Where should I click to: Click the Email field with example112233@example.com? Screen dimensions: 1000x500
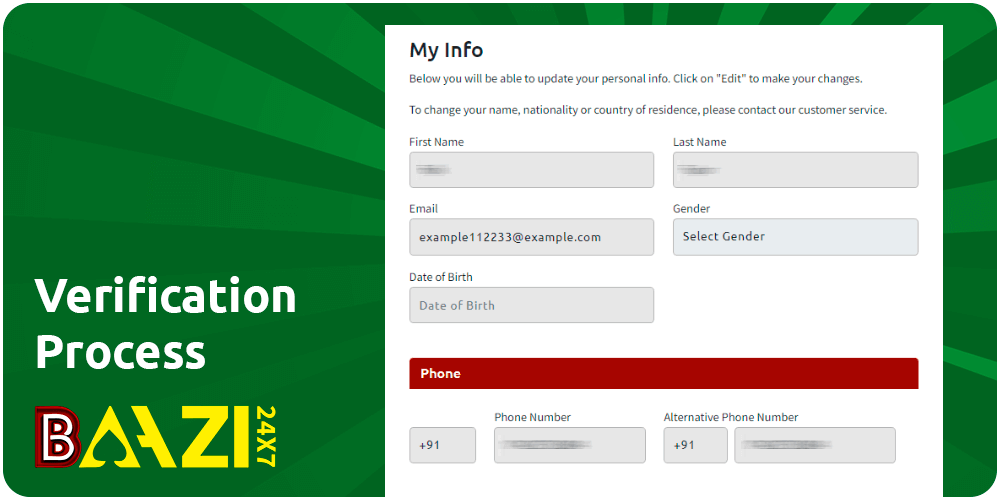(531, 237)
